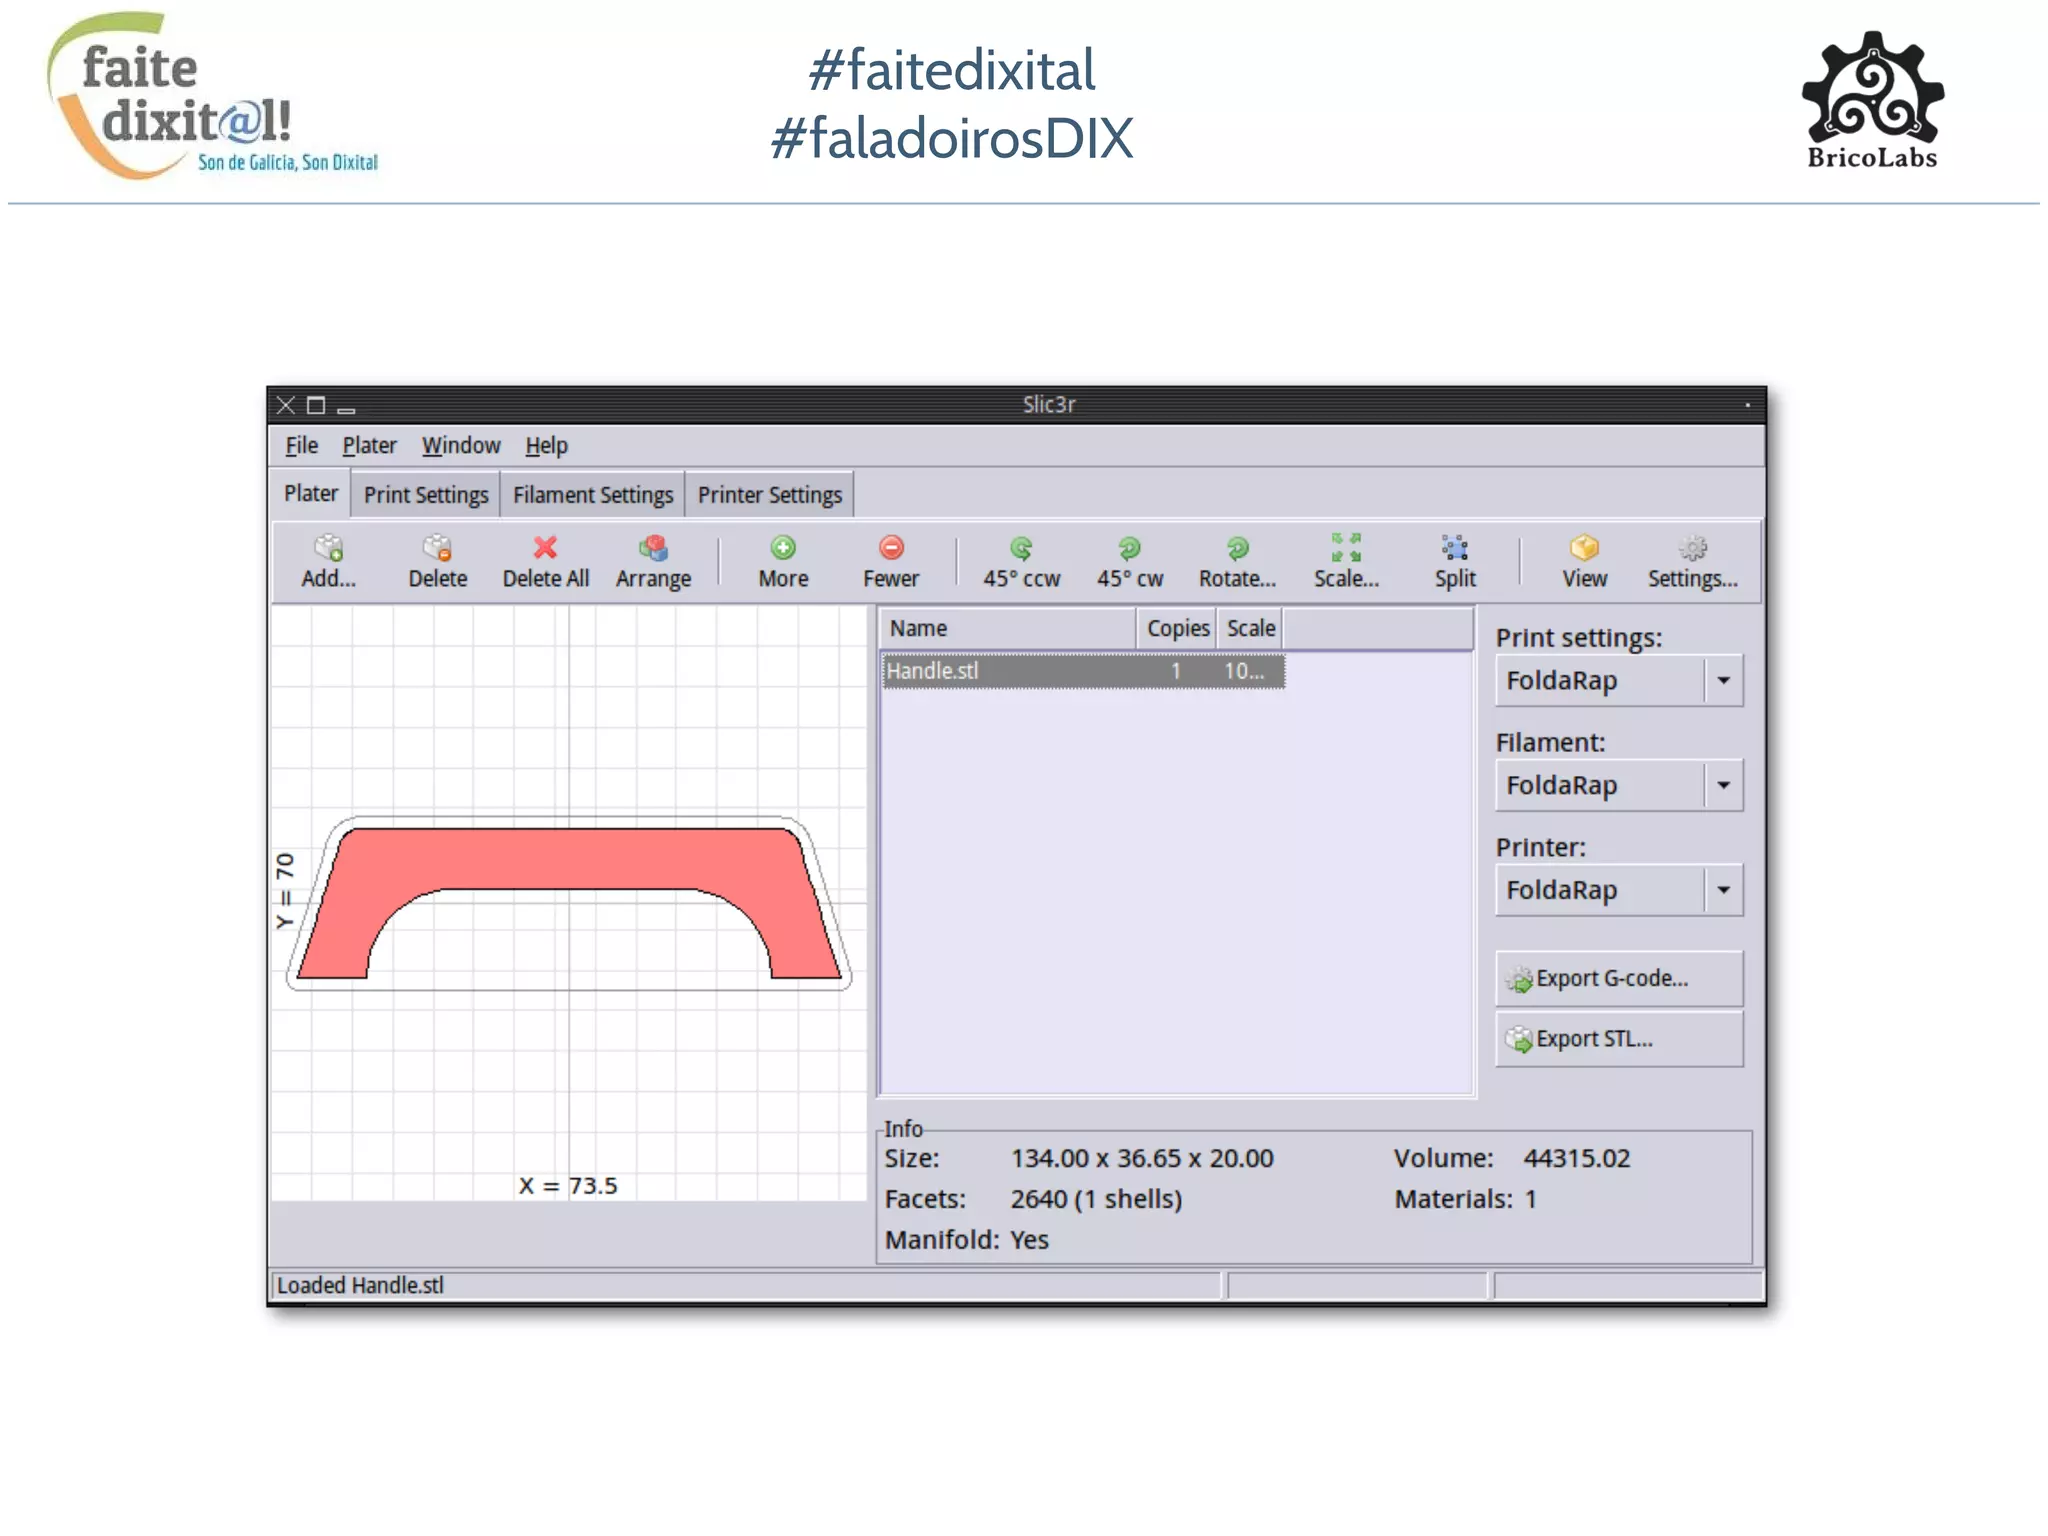Open the toolbar Settings gear
The image size is (2048, 1536).
[x=1692, y=549]
